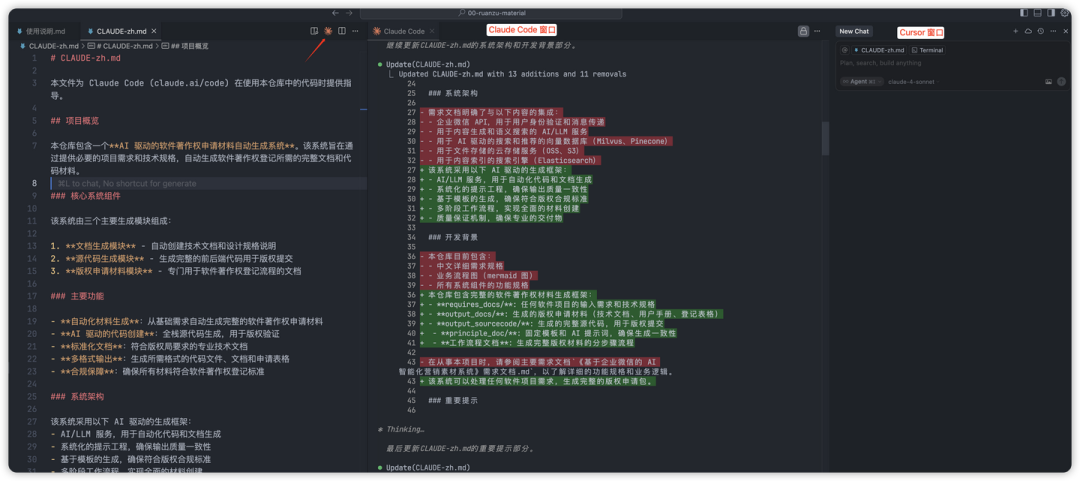Screen dimensions: 1080x481
Task: Click the Claude Code icon in editor toolbar
Action: click(x=328, y=31)
